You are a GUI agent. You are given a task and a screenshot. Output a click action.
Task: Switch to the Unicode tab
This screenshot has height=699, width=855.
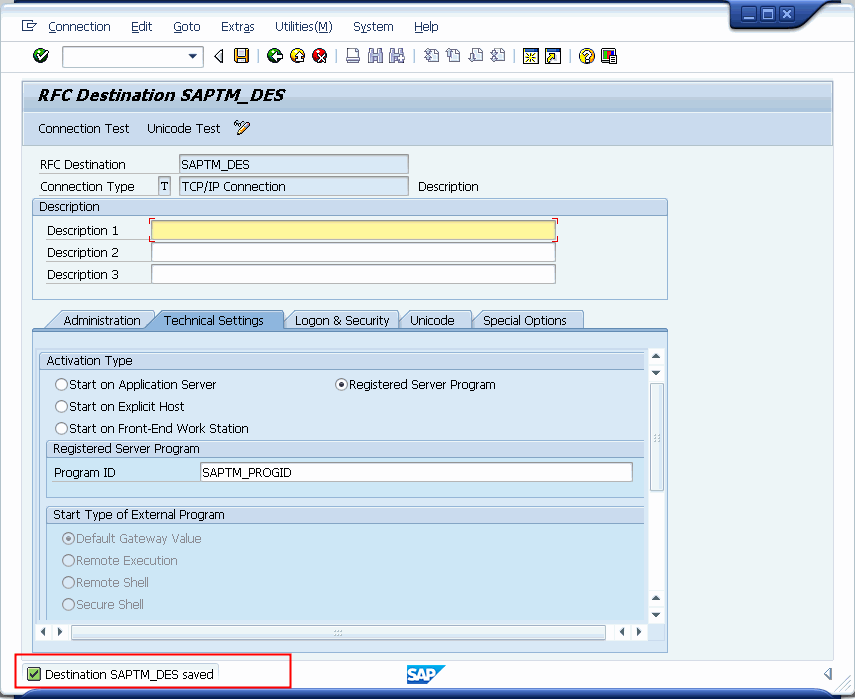tap(432, 321)
